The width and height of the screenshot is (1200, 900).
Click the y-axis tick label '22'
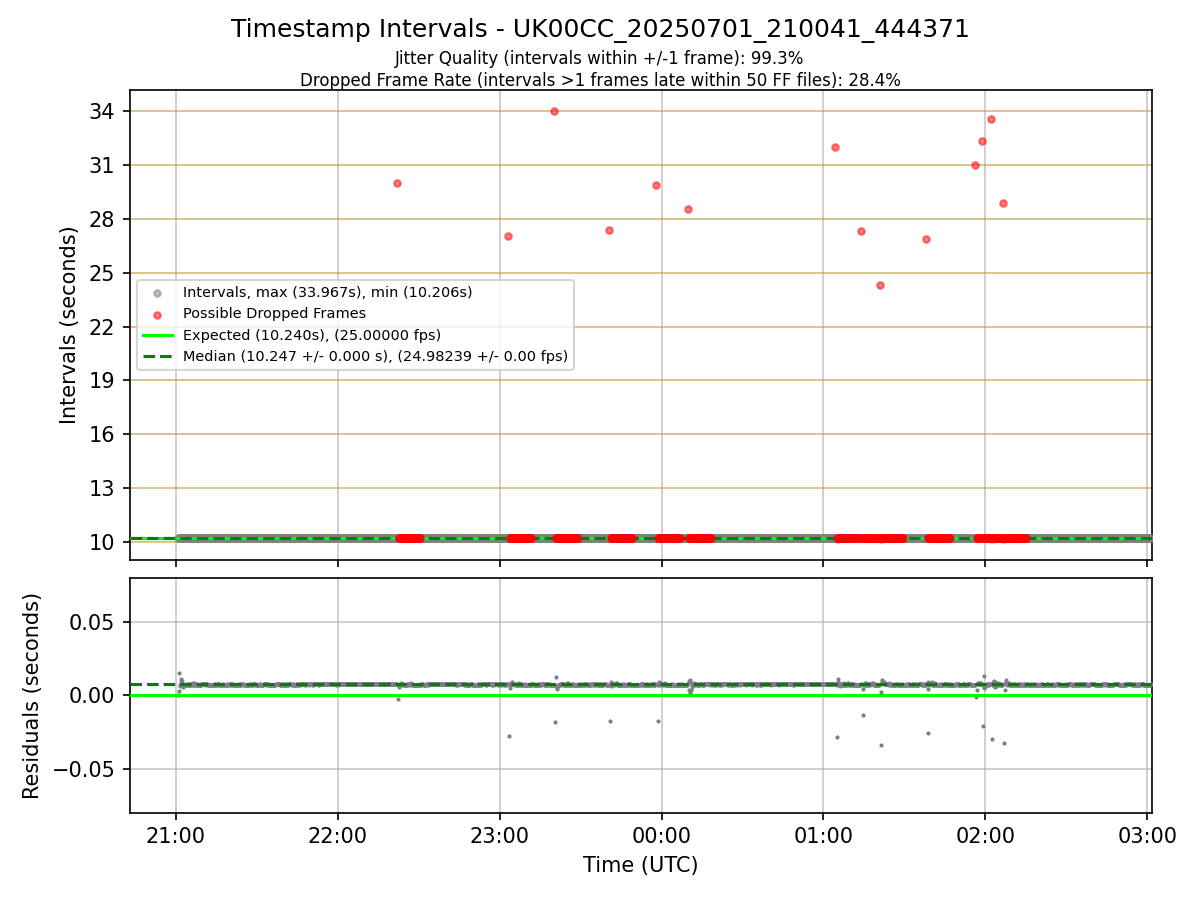click(x=103, y=327)
